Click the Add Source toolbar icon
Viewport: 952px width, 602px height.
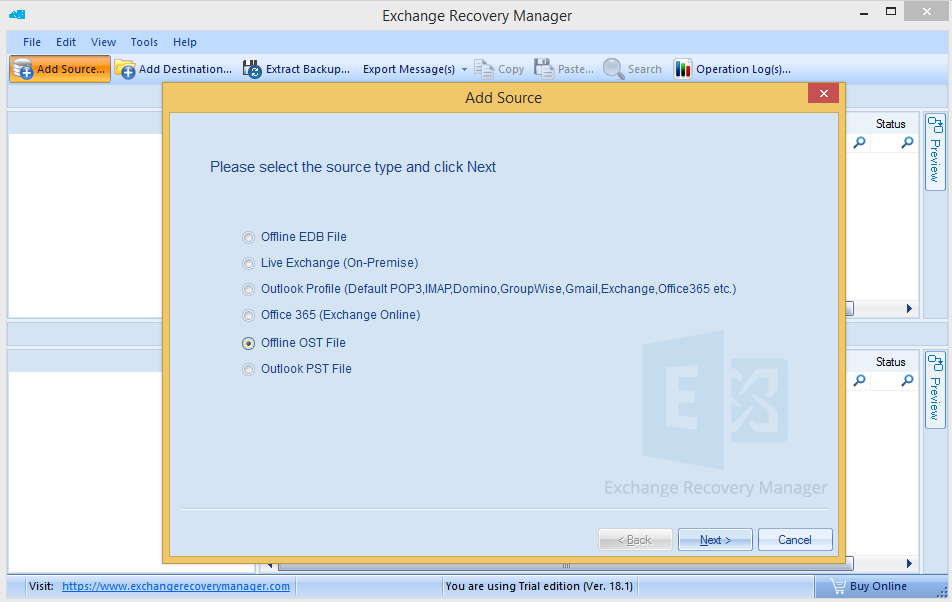tap(23, 69)
